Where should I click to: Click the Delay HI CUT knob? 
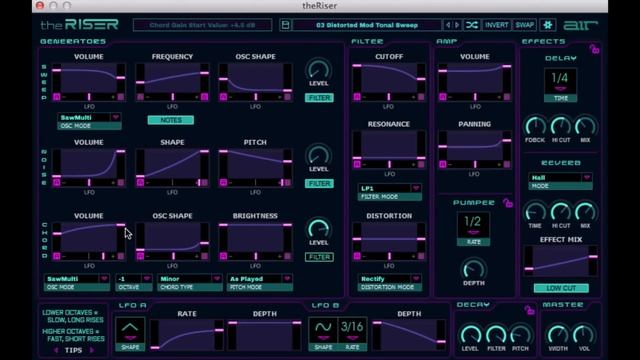point(561,126)
